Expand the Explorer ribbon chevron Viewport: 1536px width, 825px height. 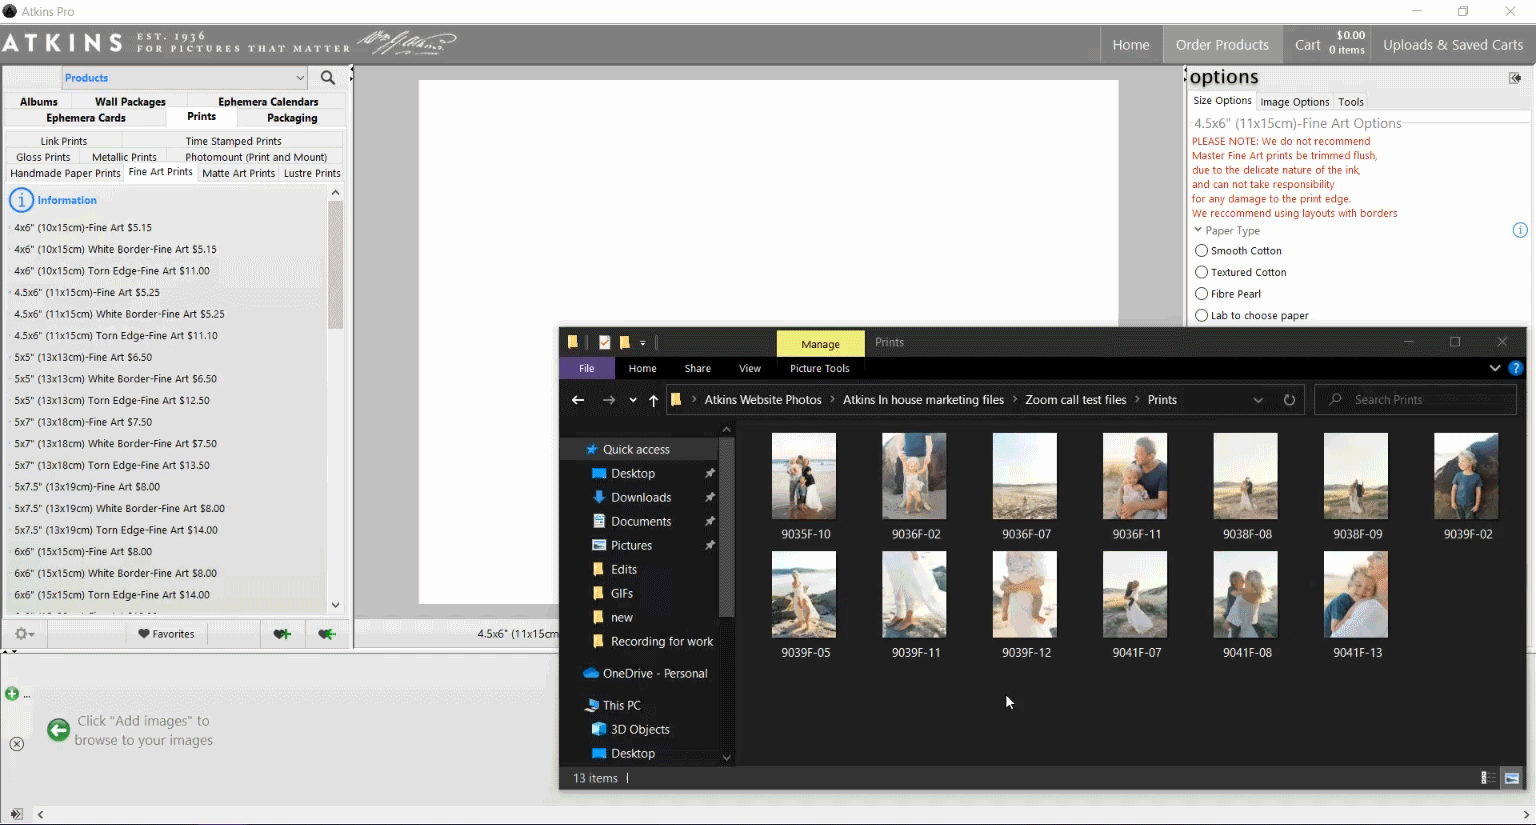tap(1495, 368)
